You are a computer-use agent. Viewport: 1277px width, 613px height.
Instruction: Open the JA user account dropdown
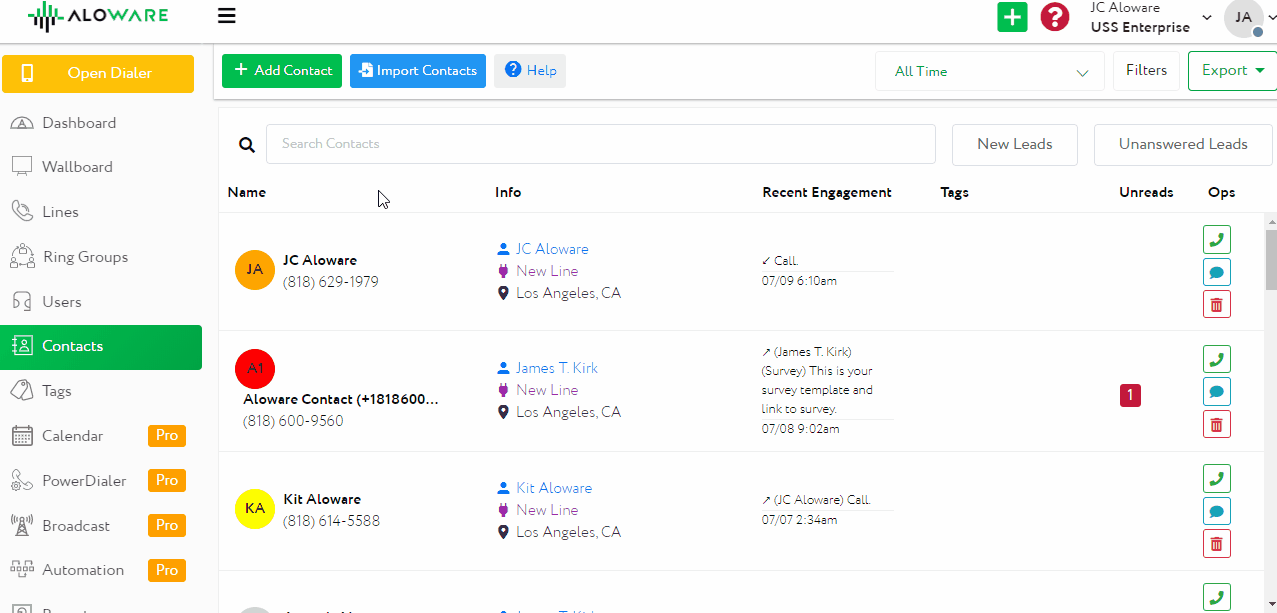point(1248,17)
